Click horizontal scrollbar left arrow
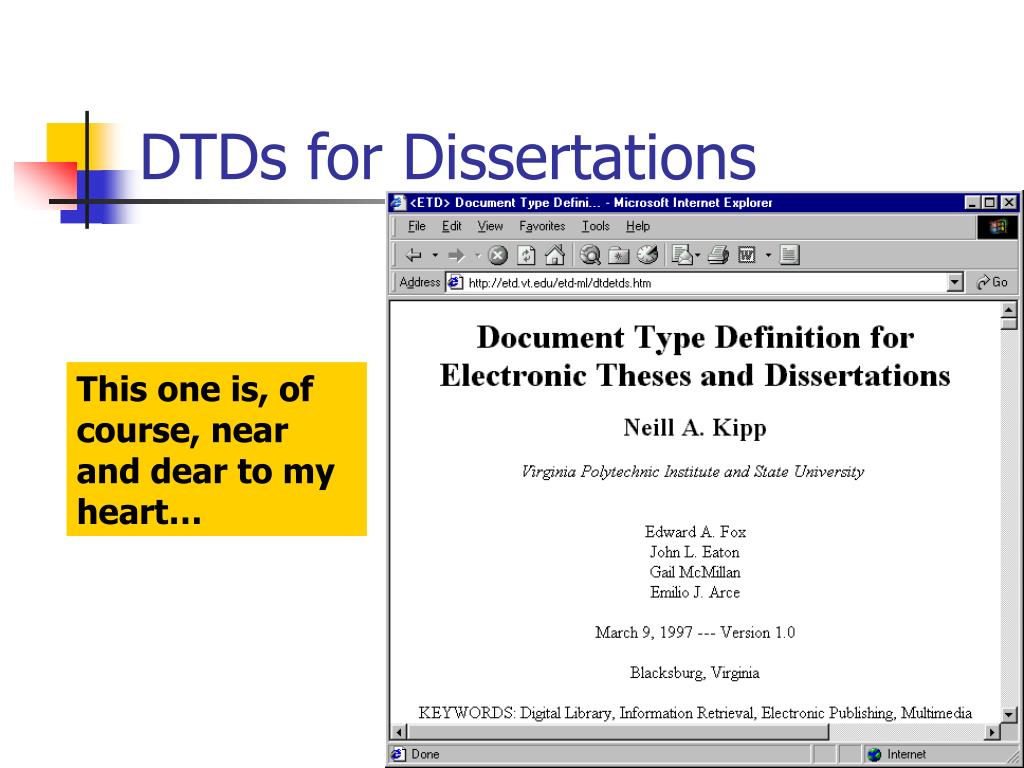Viewport: 1024px width, 768px height. [398, 732]
